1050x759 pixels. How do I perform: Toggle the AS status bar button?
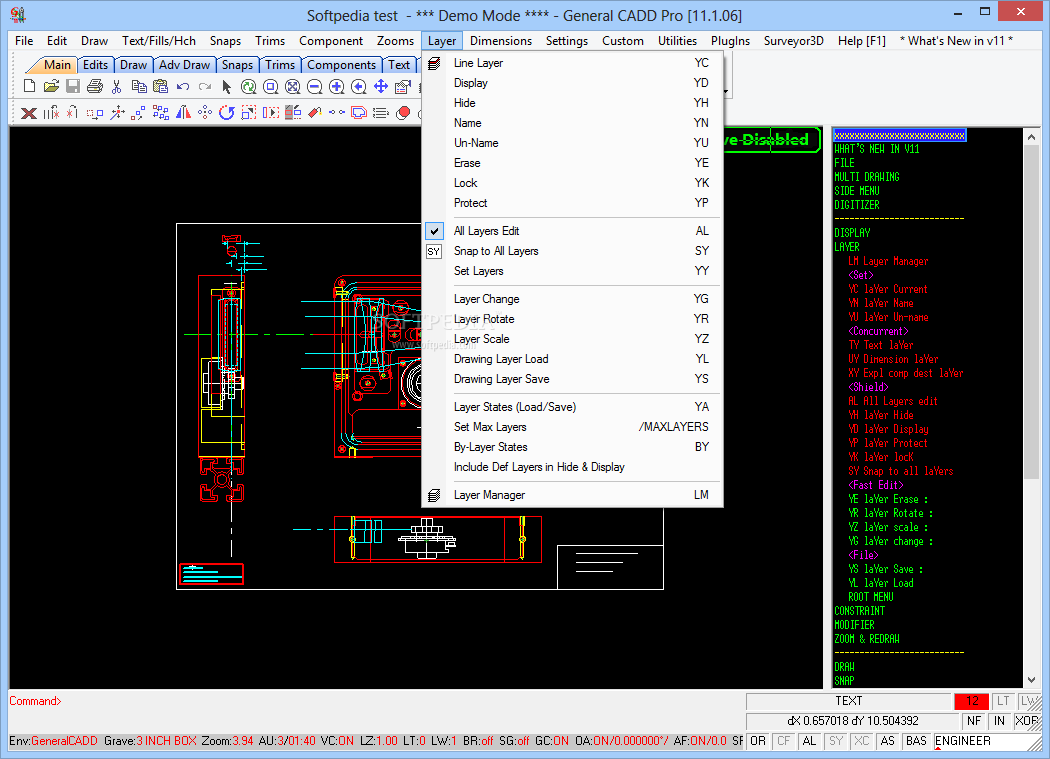(888, 741)
